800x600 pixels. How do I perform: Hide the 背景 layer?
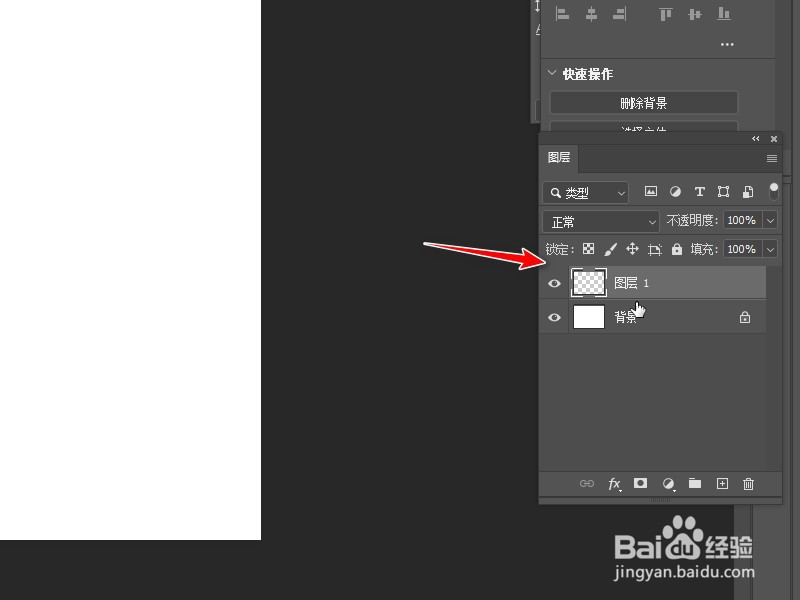(x=554, y=317)
